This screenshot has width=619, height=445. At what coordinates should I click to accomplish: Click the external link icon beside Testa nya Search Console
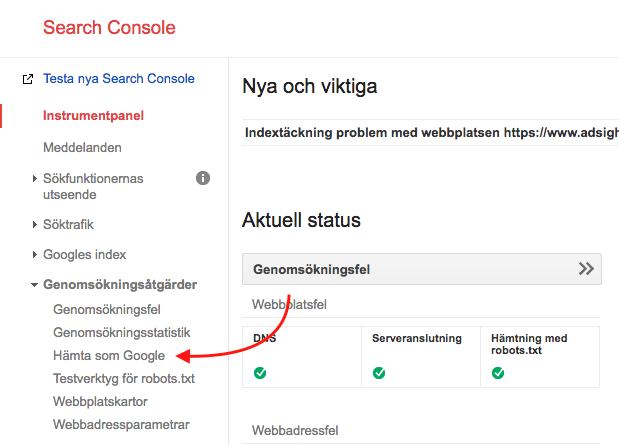tap(28, 79)
